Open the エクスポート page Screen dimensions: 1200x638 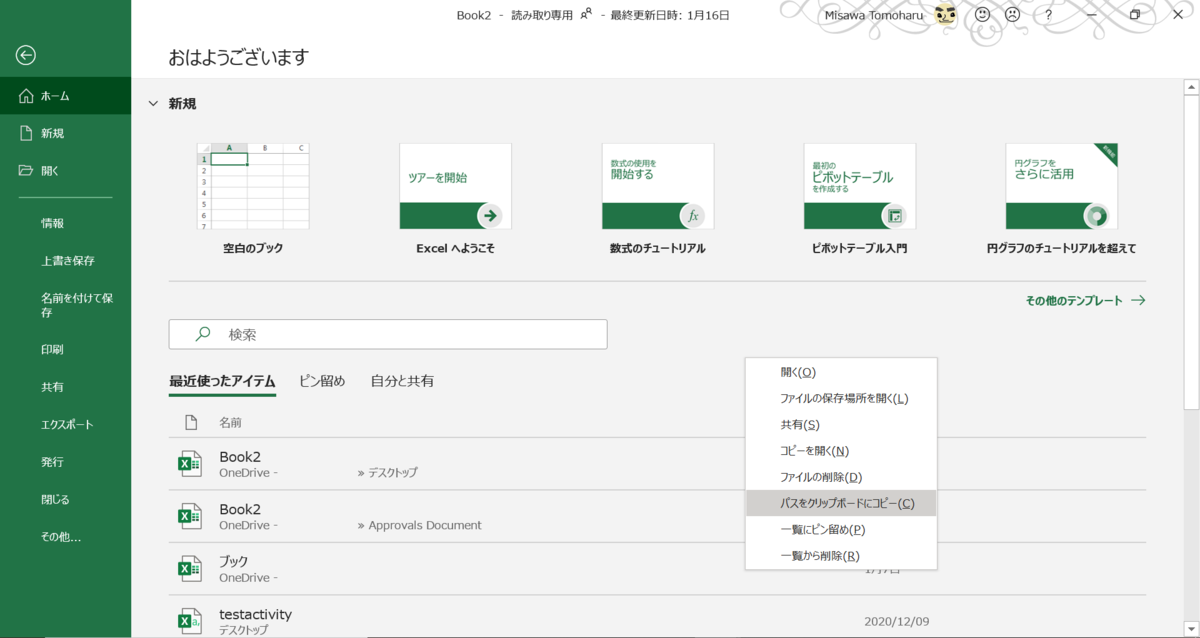(x=65, y=424)
